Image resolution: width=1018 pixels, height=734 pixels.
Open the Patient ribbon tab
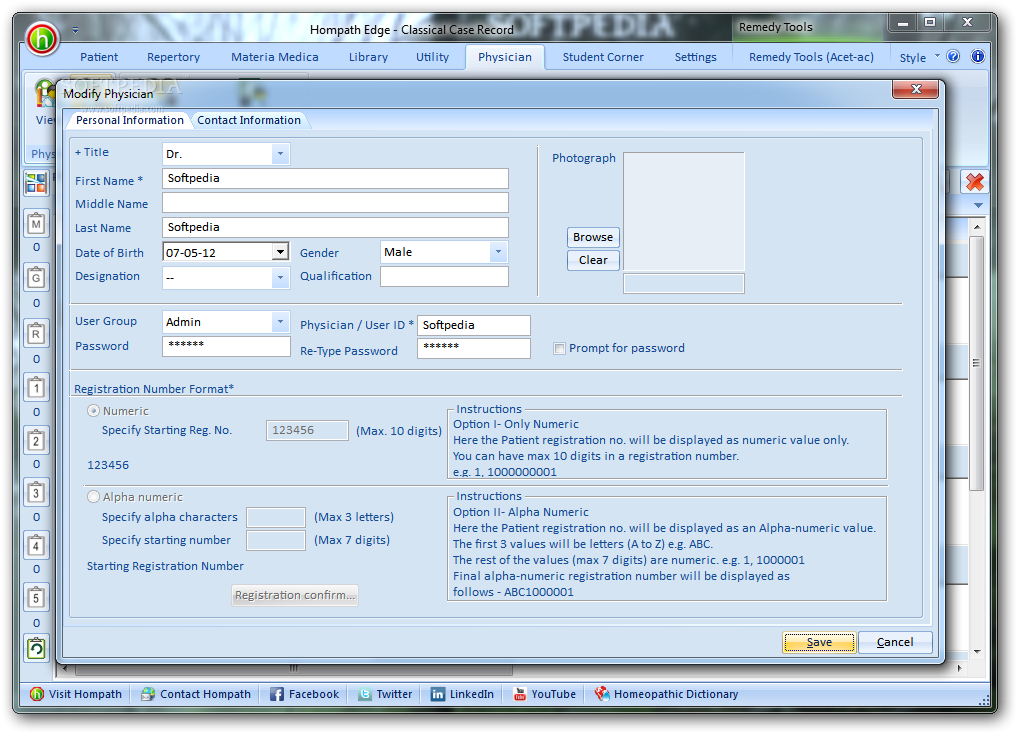[x=99, y=57]
